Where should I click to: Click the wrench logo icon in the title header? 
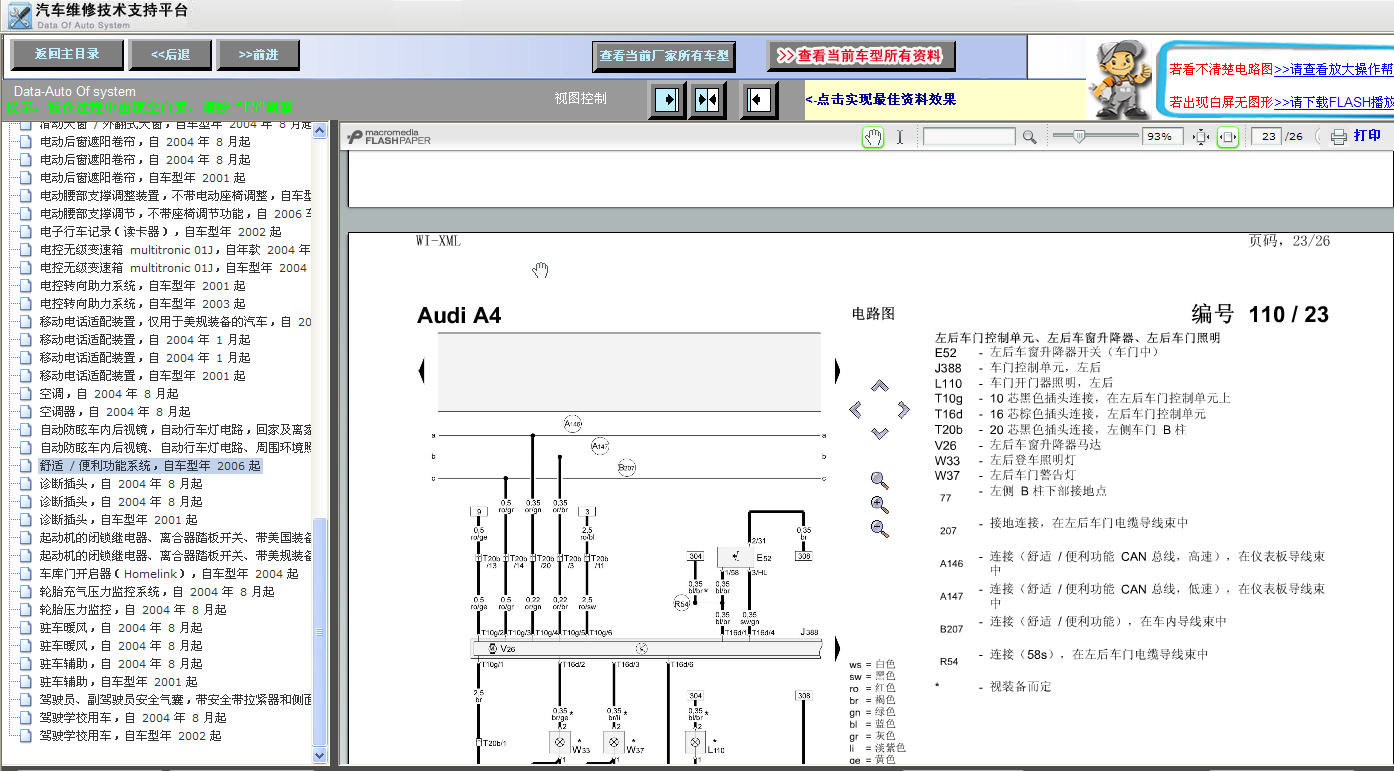(19, 15)
